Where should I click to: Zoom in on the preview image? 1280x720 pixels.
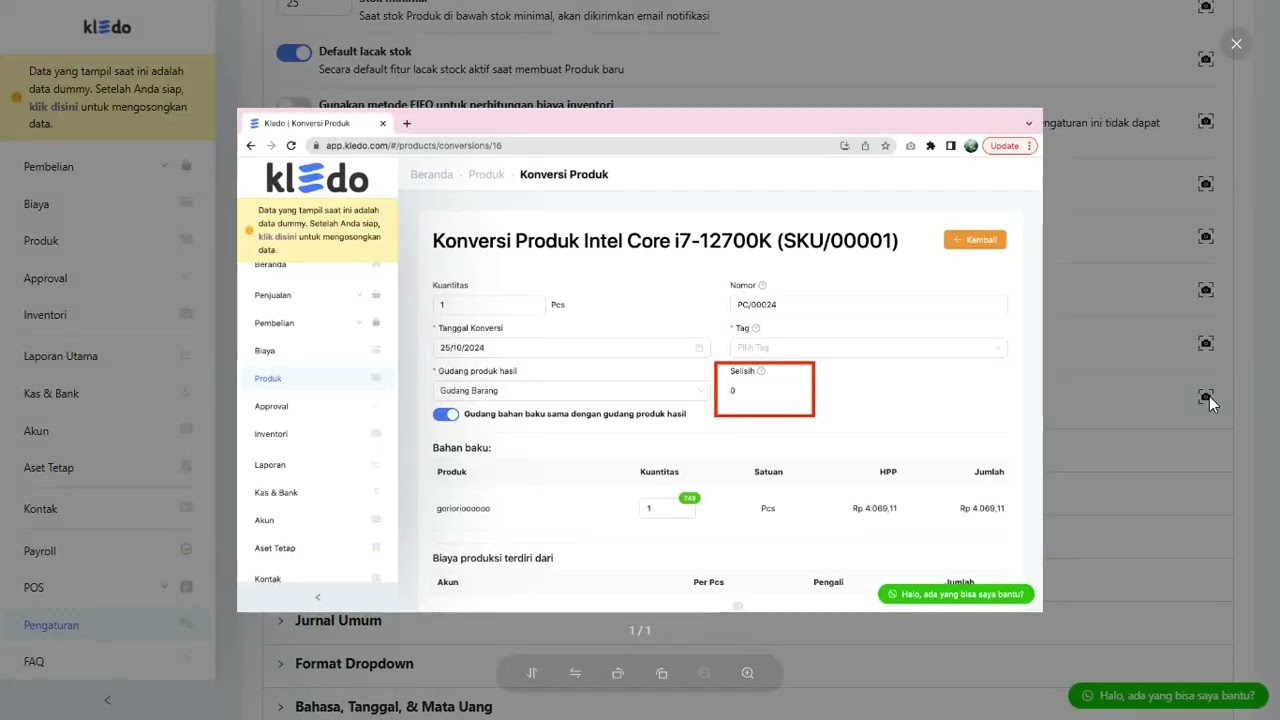(x=747, y=673)
